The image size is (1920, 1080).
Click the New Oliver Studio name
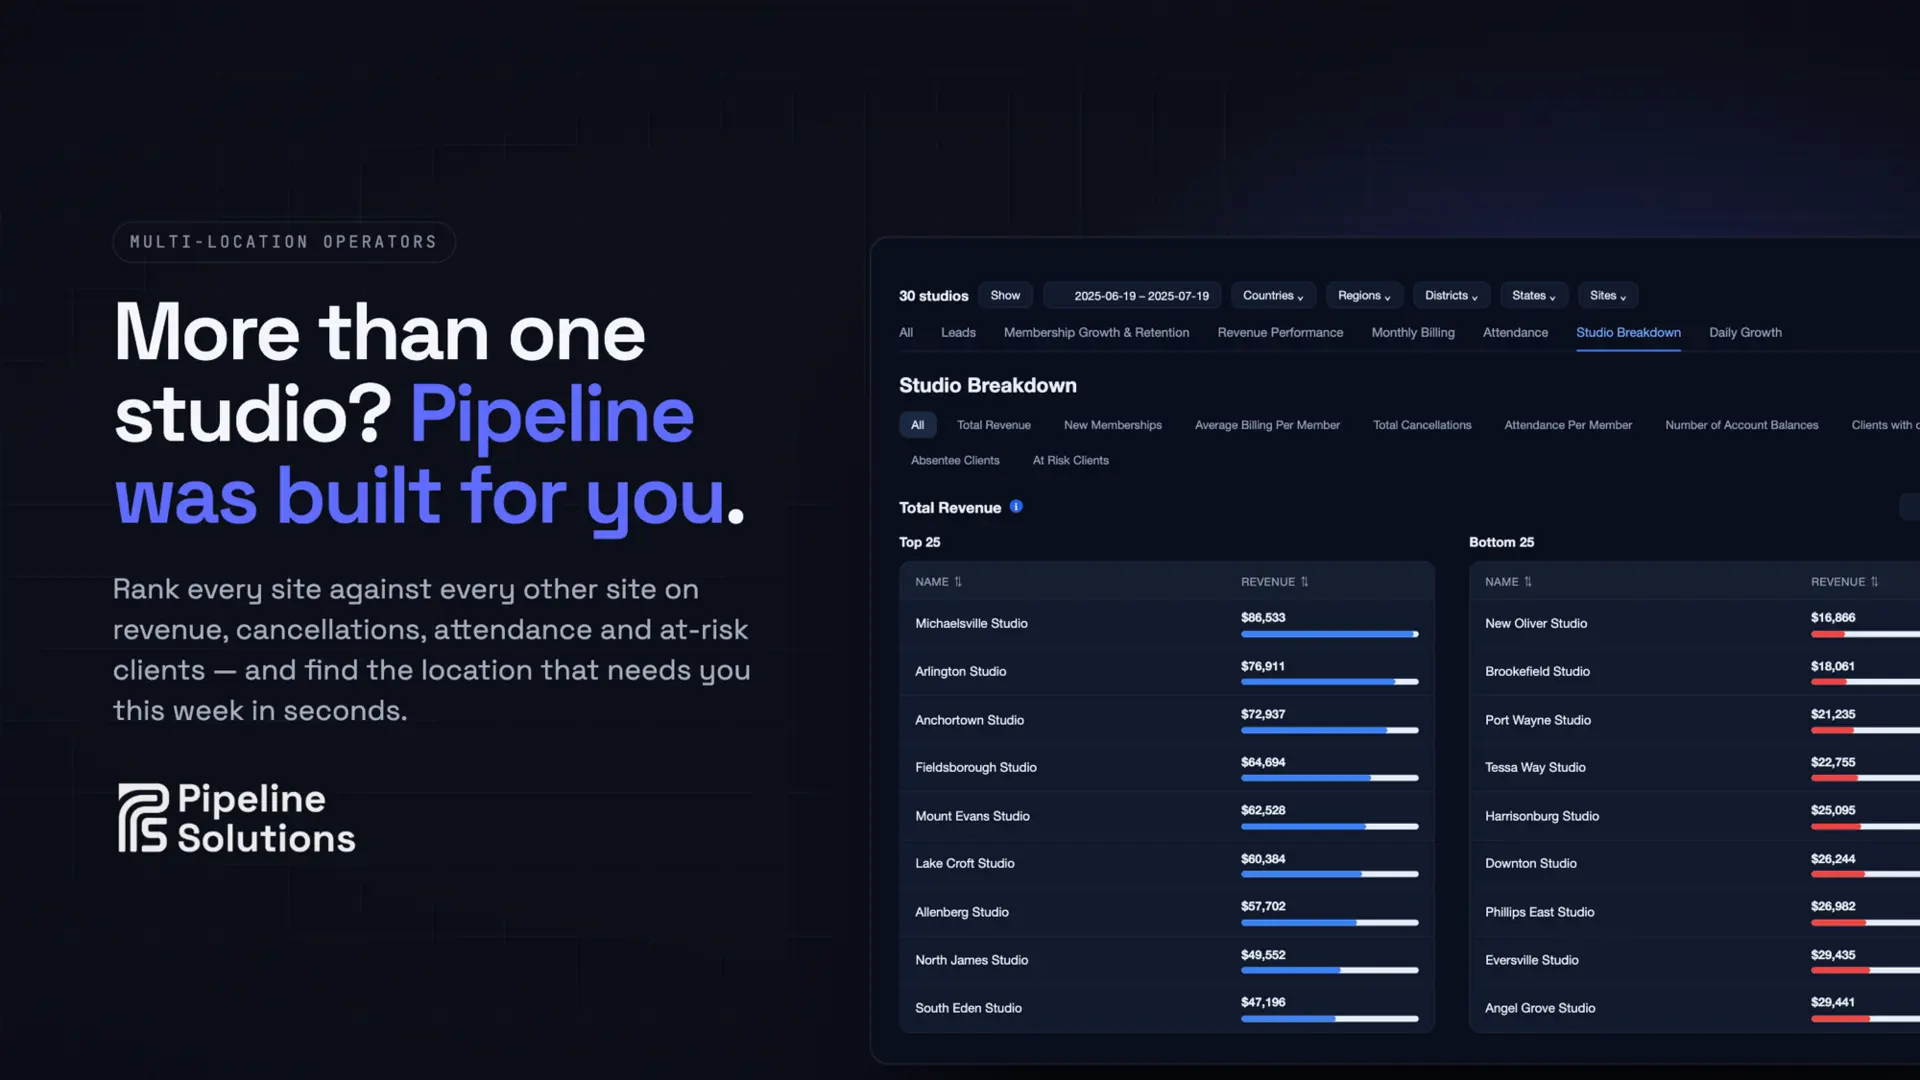[1536, 623]
